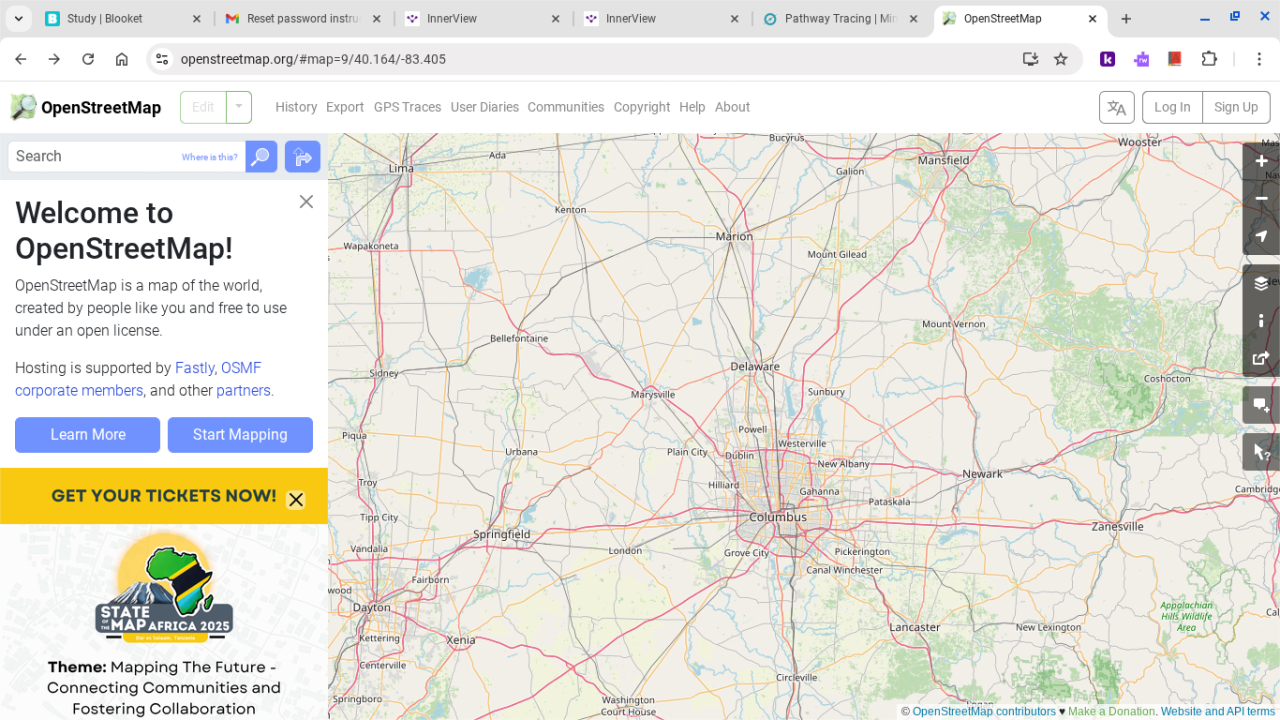The image size is (1280, 720).
Task: Click the OpenStreetMap logo
Action: coord(86,107)
